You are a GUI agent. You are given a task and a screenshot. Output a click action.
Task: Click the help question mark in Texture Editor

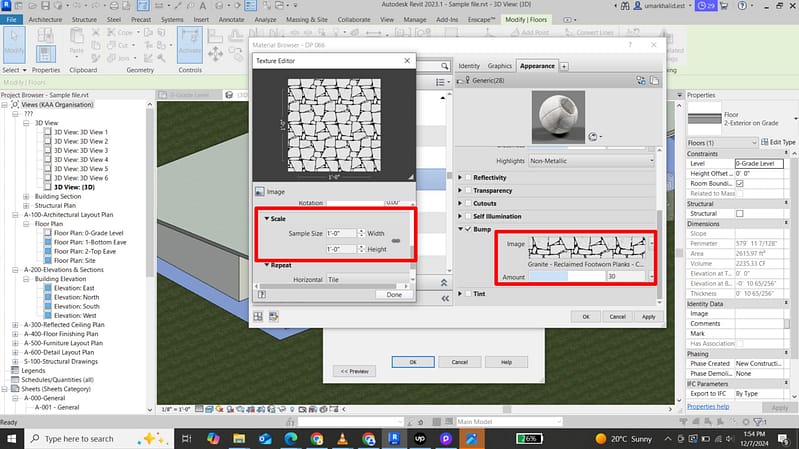pyautogui.click(x=261, y=294)
